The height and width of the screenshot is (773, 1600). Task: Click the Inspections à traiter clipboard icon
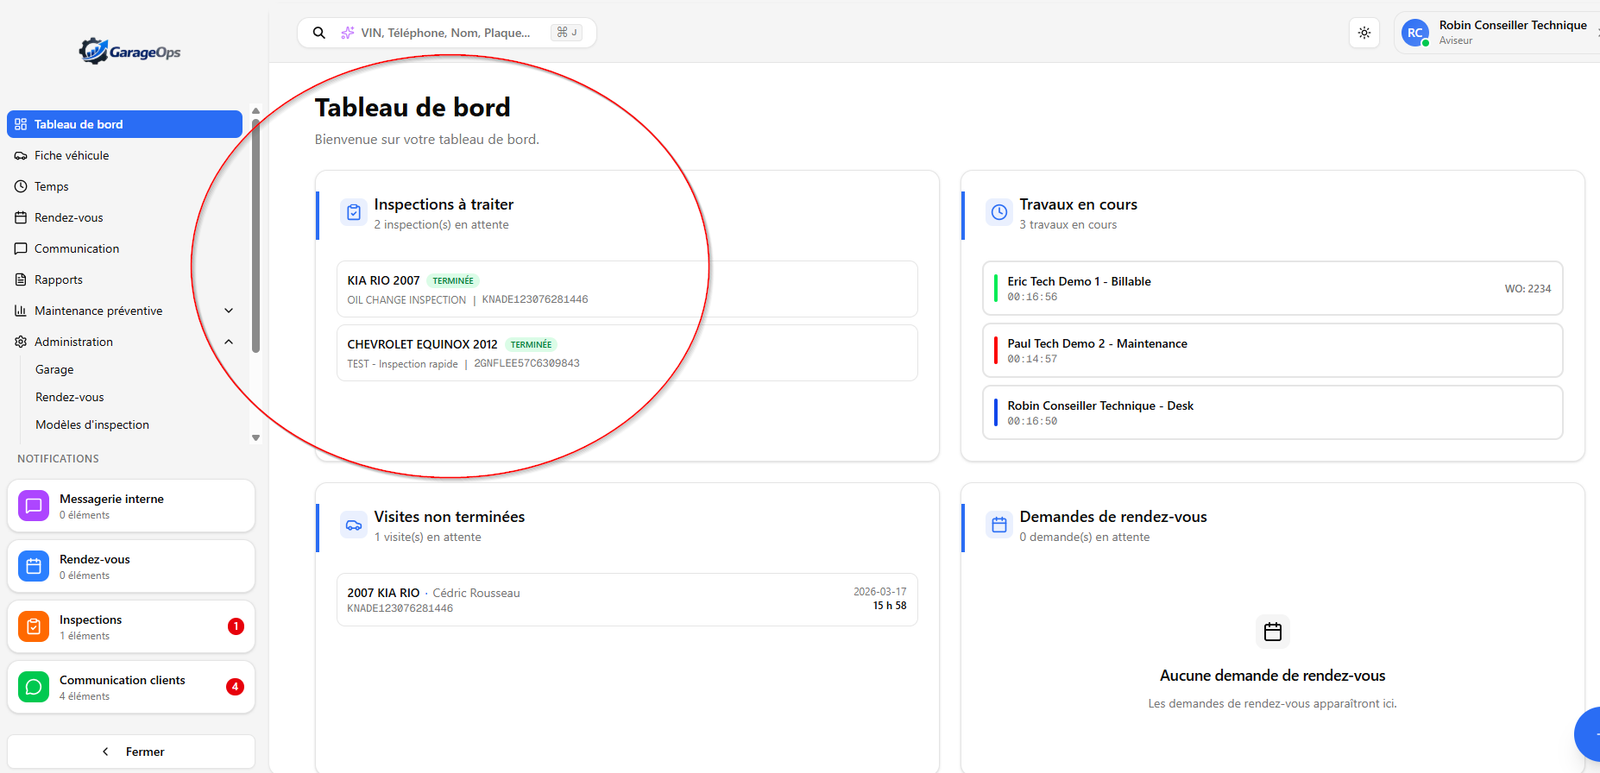[354, 212]
